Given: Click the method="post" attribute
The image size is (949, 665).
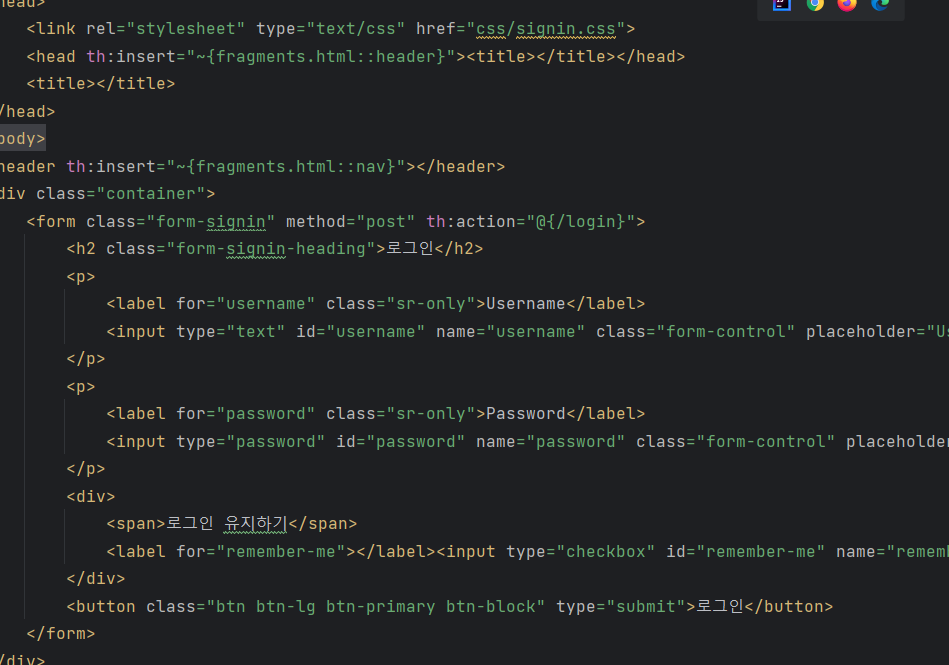Looking at the screenshot, I should click(350, 221).
